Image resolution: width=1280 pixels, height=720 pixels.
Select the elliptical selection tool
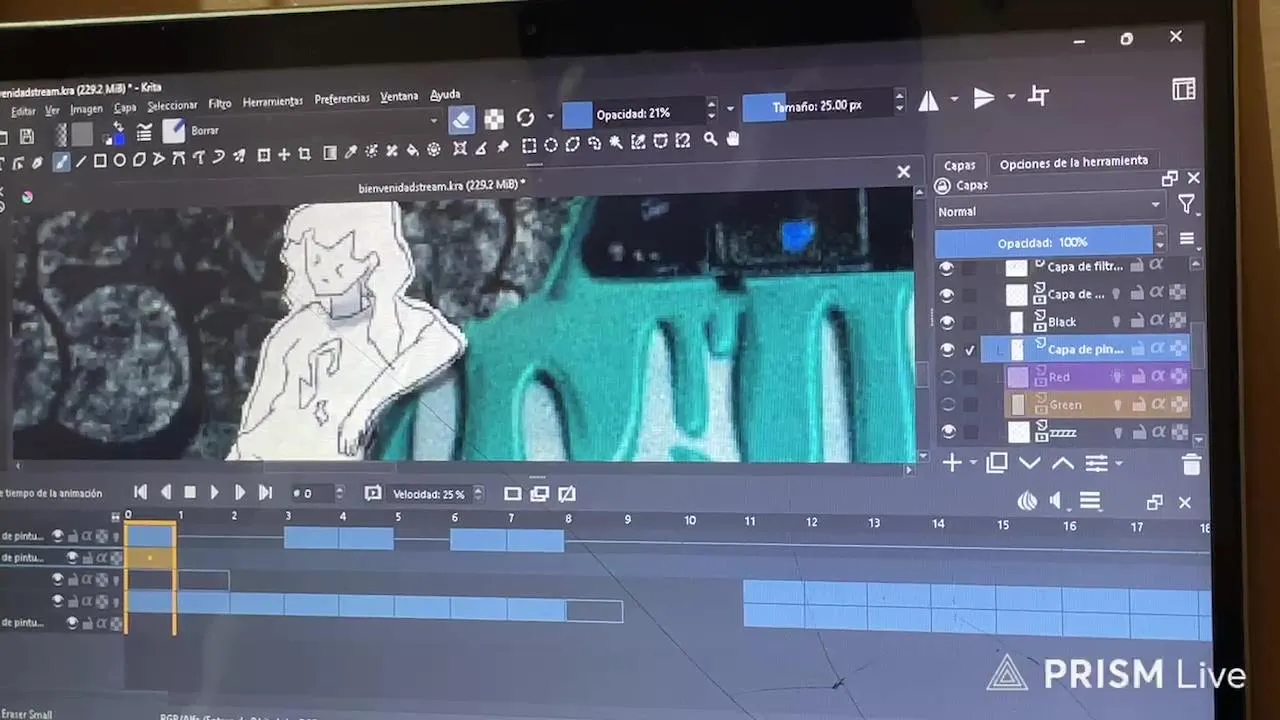550,145
